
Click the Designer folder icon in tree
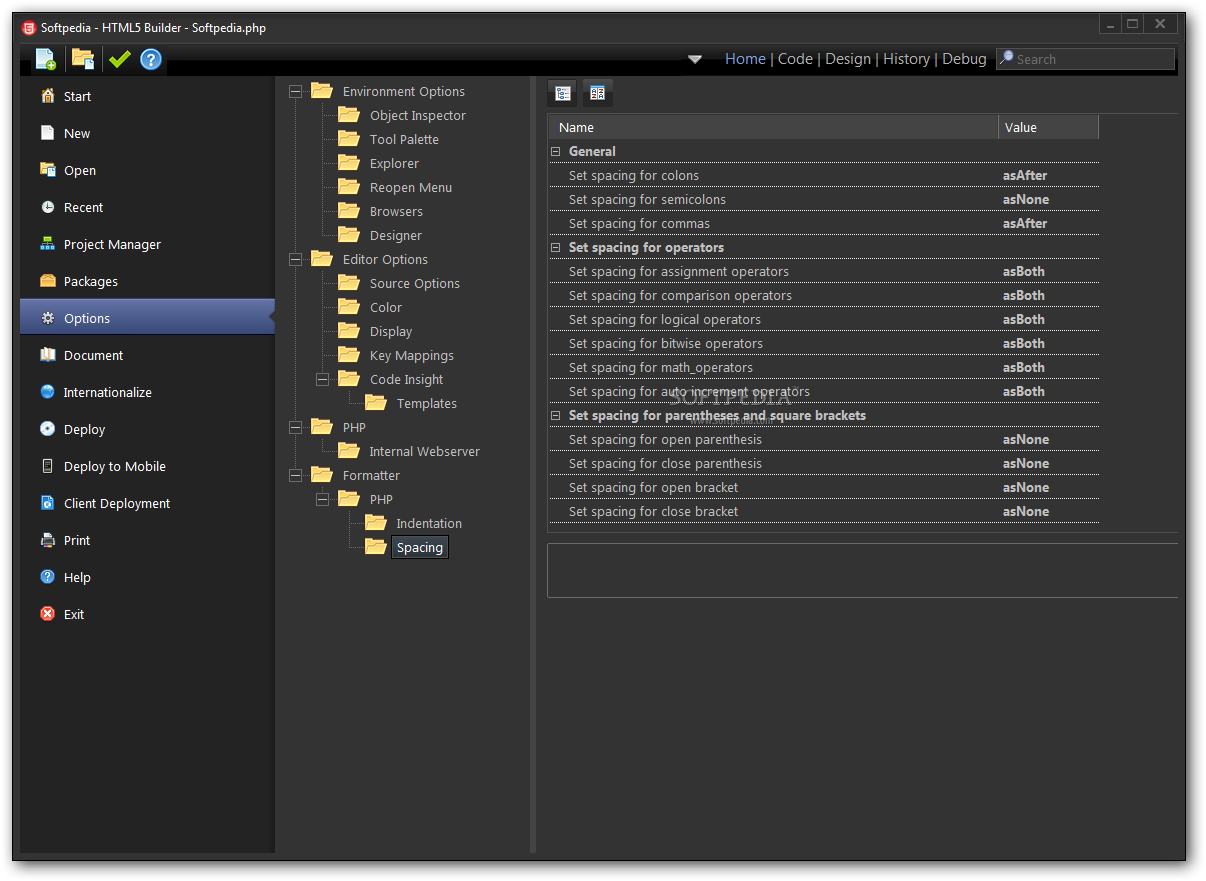pos(349,234)
